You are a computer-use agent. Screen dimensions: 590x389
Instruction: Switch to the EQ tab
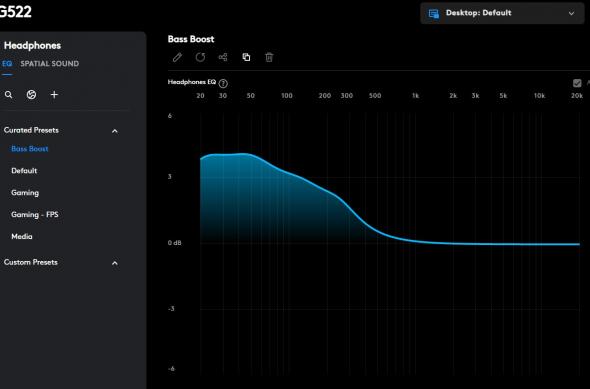coord(7,64)
